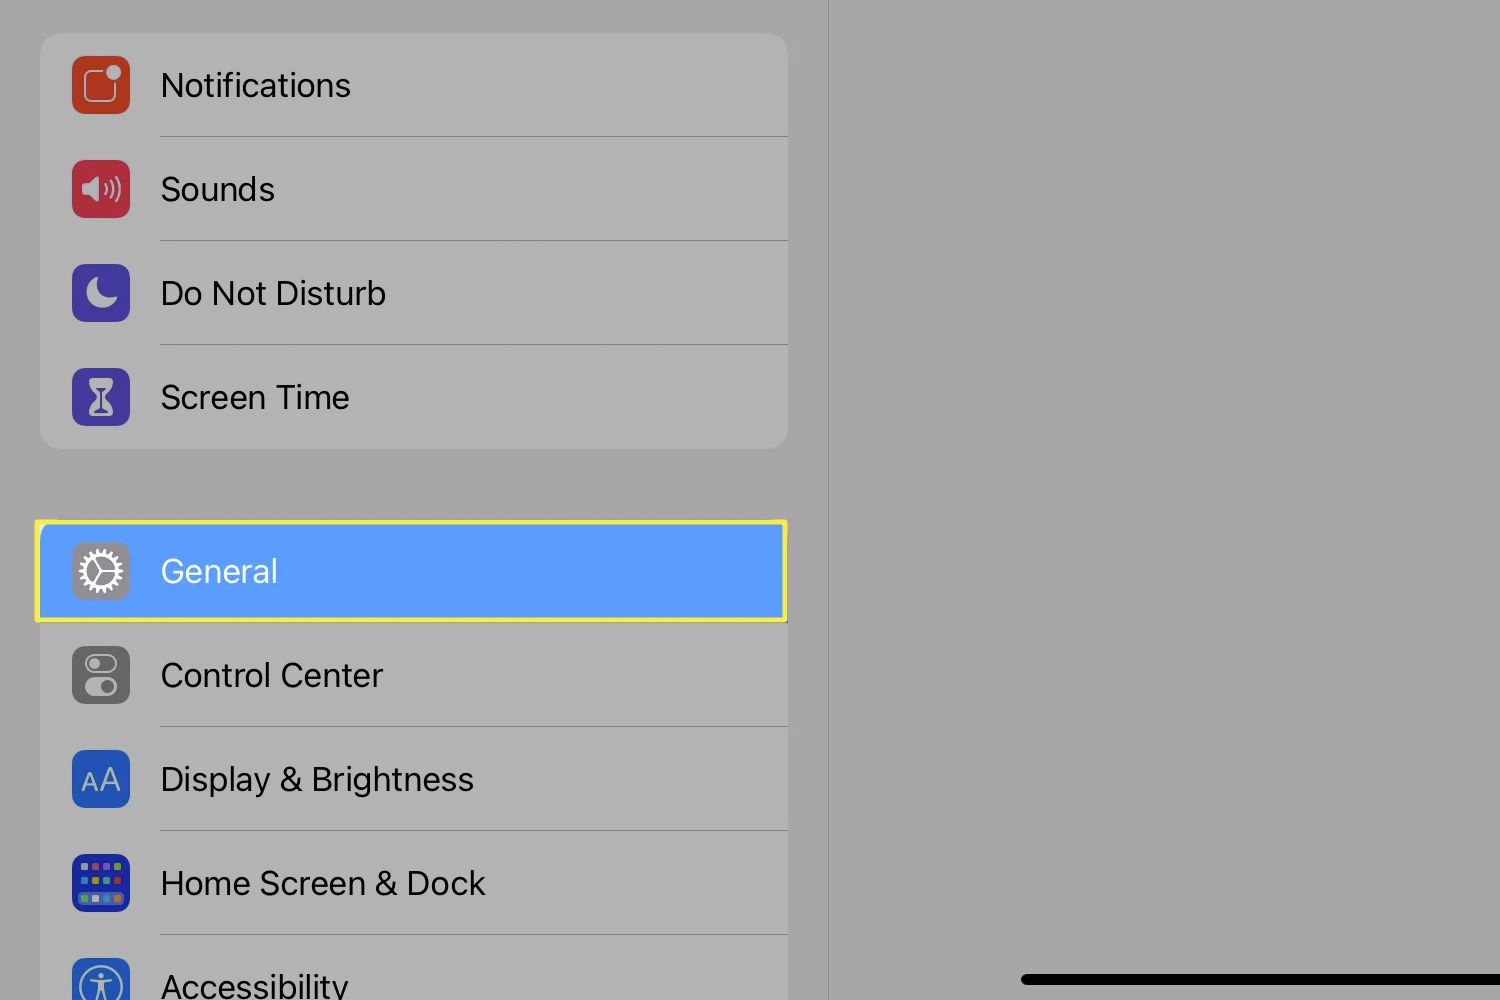Tap the Home Screen & Dock grid icon

coord(101,883)
